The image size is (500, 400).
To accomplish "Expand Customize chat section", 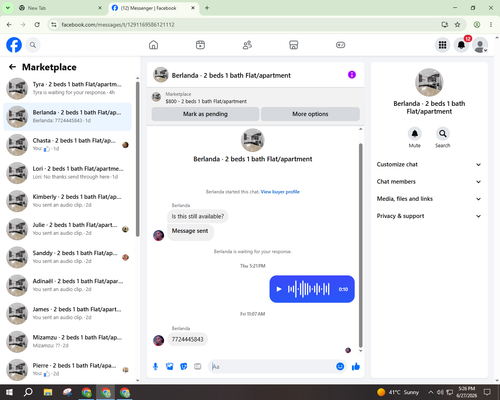I will click(x=429, y=164).
